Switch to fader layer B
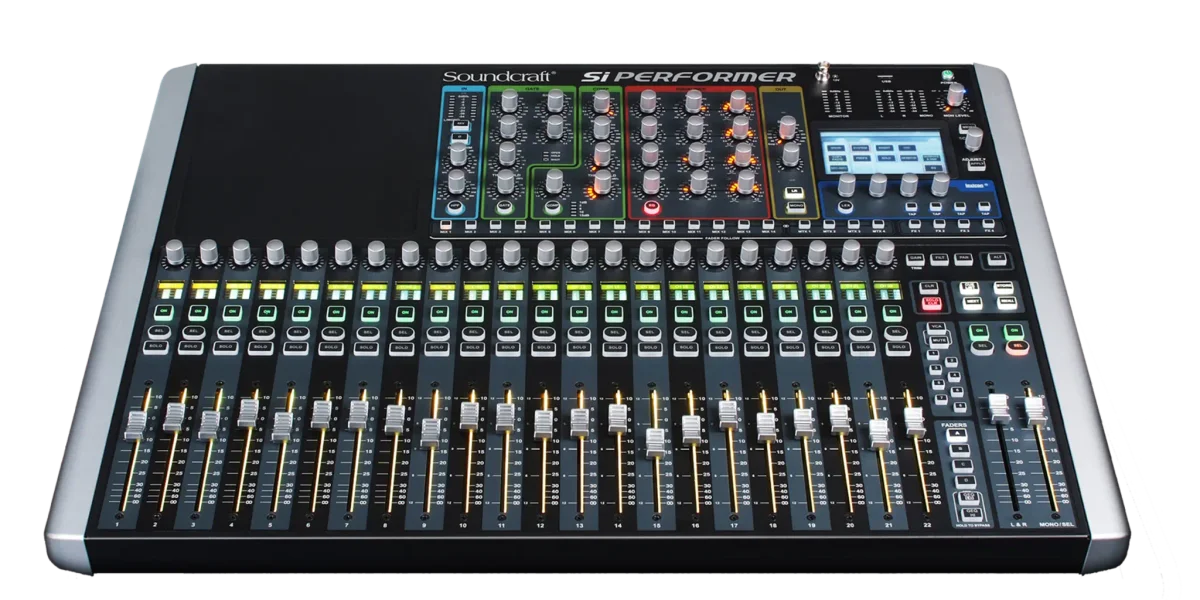Screen dimensions: 1200x600 (x=961, y=451)
